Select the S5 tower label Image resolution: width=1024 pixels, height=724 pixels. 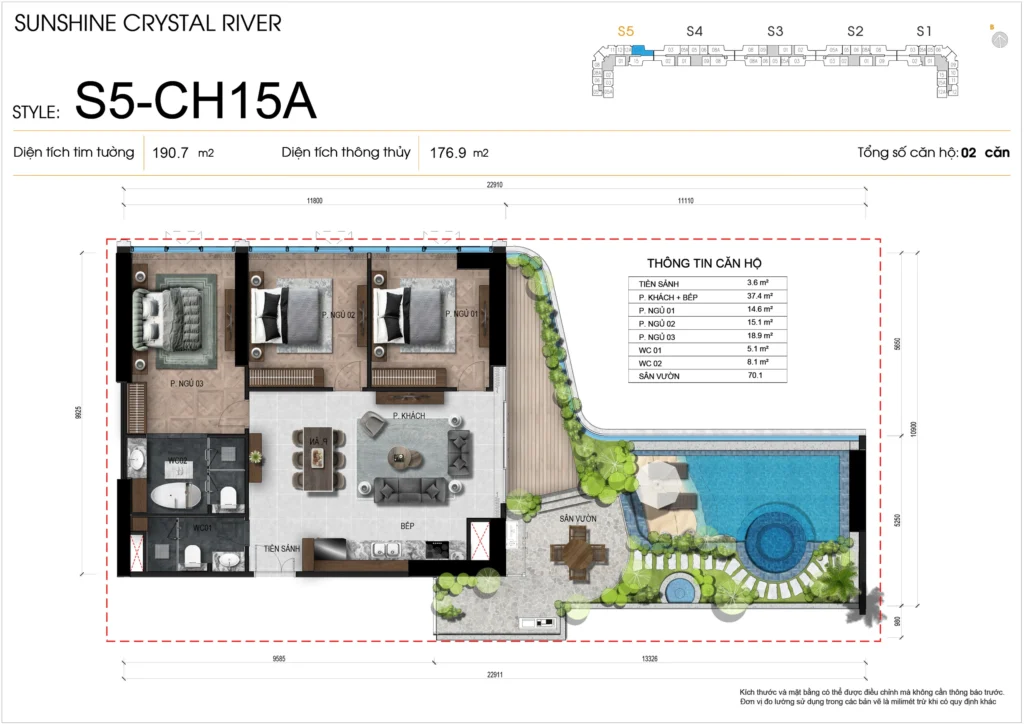626,32
